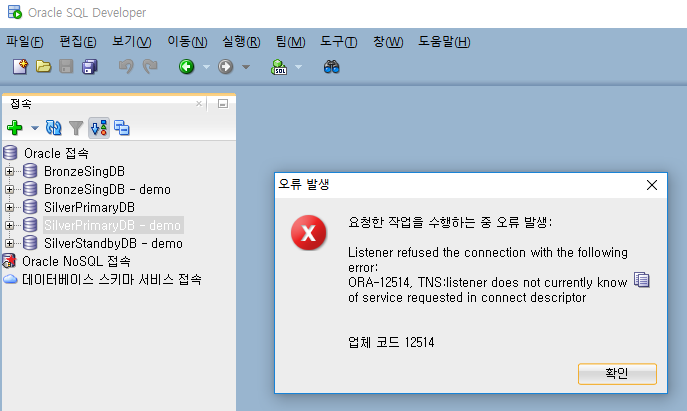This screenshot has width=687, height=411.
Task: Click the 오류 발생 dialog title
Action: click(304, 184)
